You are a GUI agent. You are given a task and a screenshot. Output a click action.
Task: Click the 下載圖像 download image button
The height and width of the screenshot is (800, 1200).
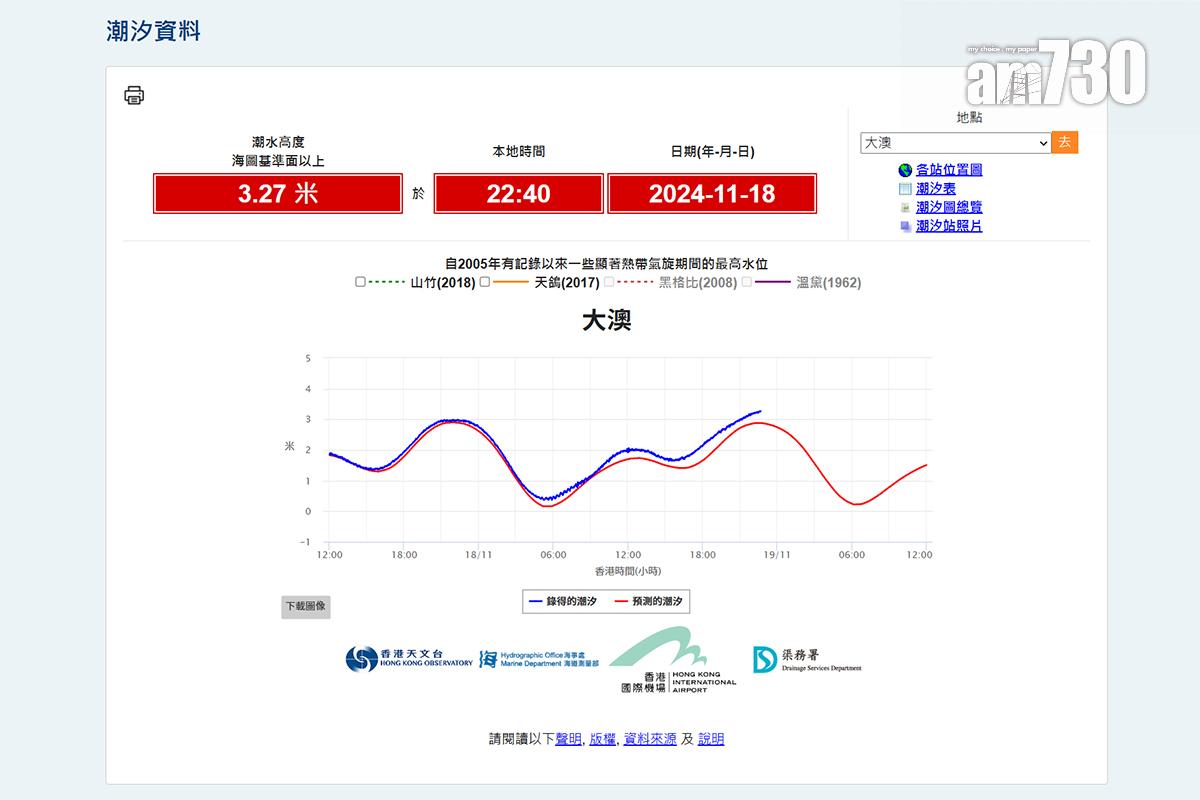[305, 607]
